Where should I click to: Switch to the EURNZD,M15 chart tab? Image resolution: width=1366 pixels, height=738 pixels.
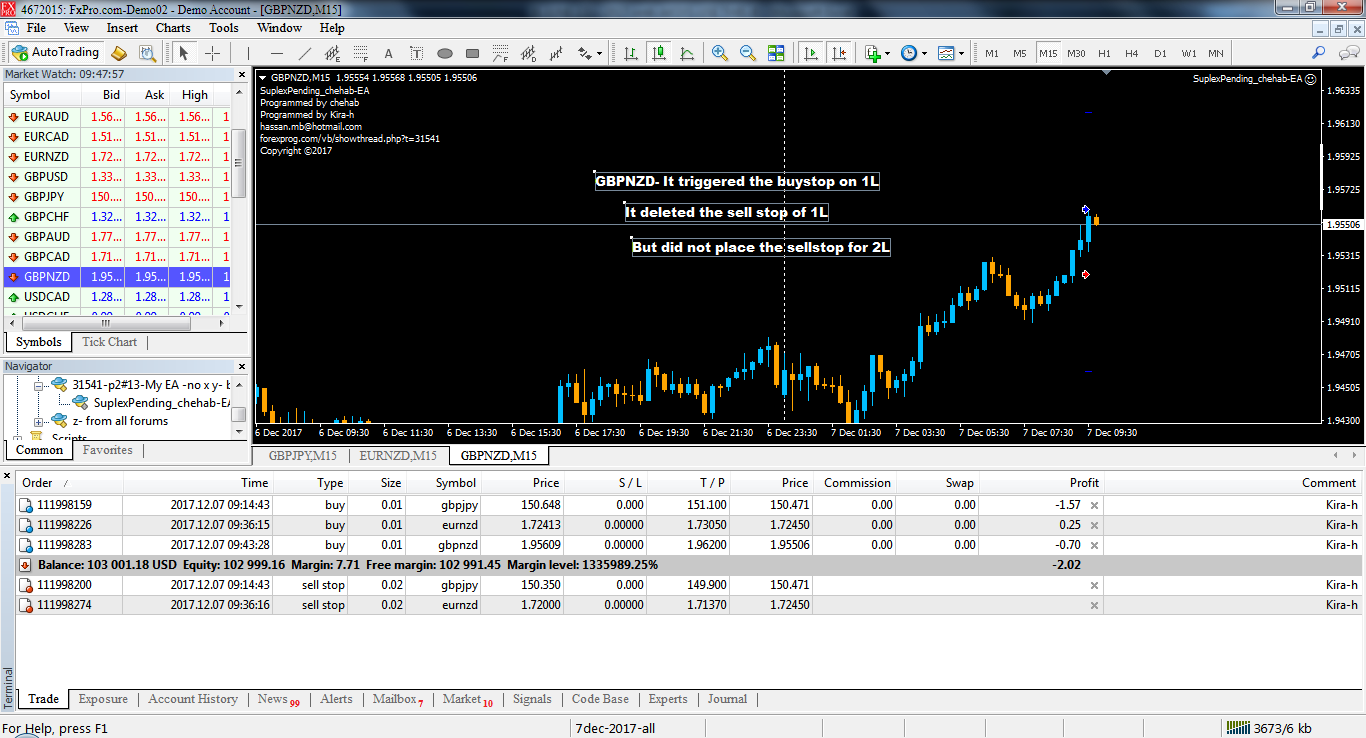pos(398,456)
